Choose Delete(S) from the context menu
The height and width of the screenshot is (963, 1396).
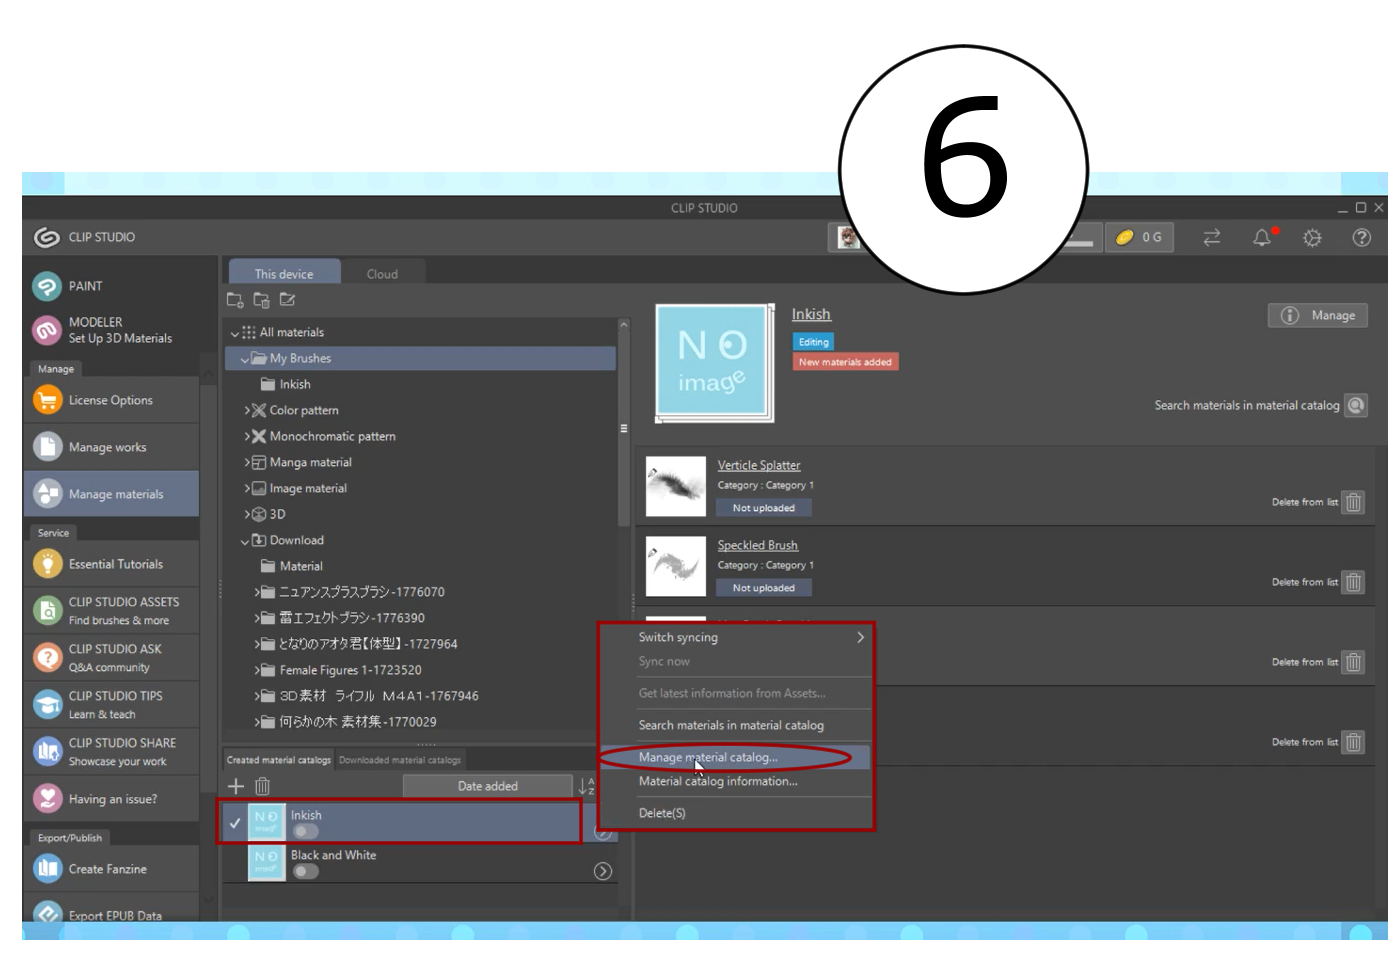coord(735,813)
